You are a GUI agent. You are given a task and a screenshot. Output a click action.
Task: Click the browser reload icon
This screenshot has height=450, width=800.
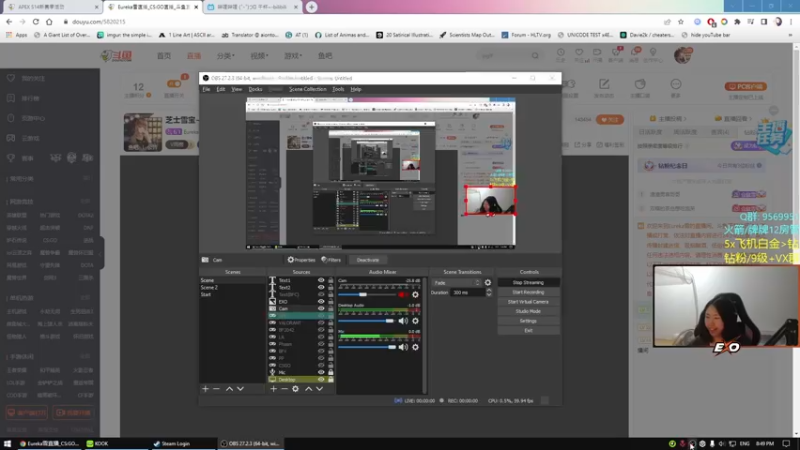[36, 21]
